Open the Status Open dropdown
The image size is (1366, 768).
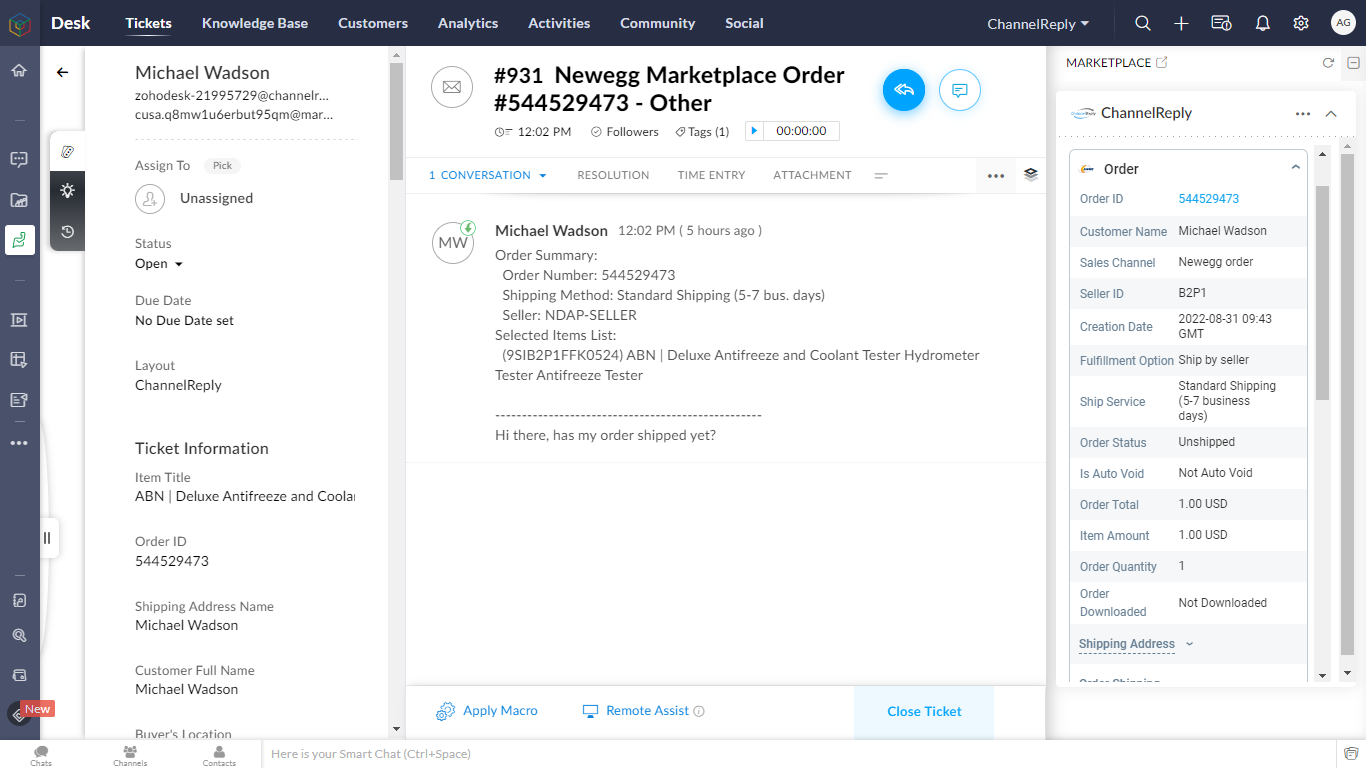coord(159,264)
